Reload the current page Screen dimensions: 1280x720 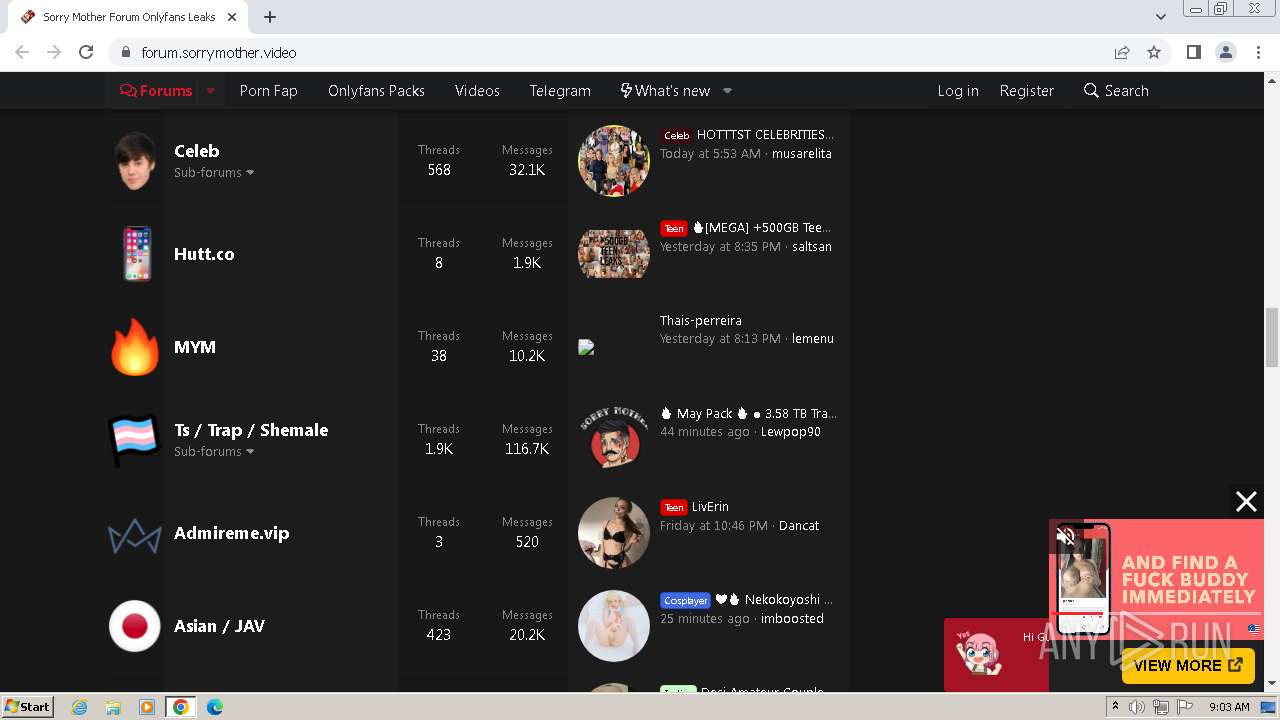pos(86,52)
